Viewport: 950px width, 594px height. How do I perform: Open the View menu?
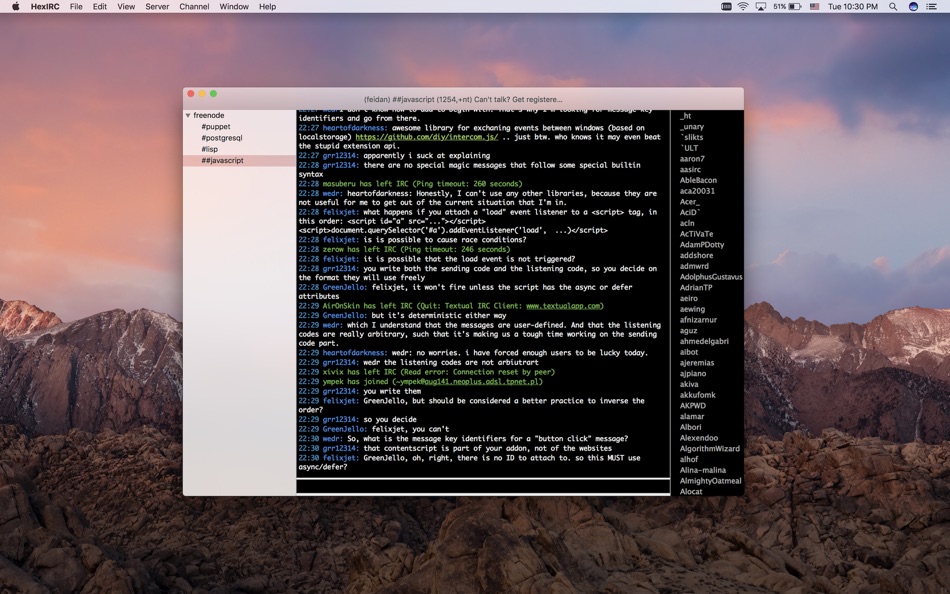(126, 7)
